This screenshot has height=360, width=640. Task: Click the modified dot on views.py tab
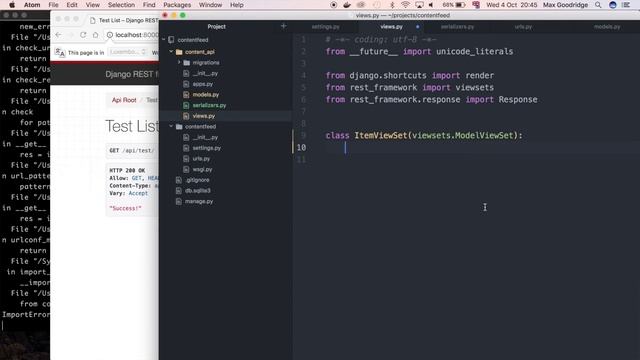417,27
